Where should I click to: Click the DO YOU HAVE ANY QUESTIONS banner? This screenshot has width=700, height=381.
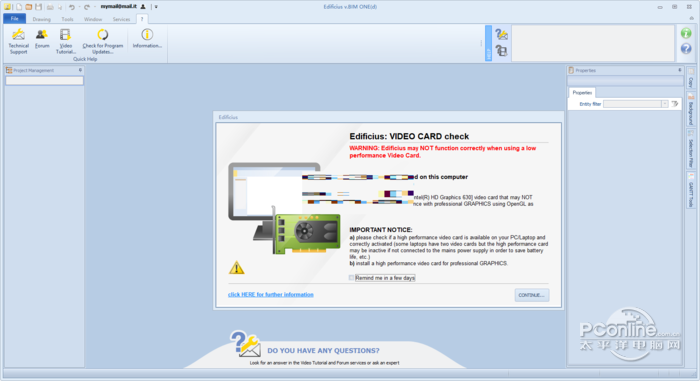(323, 351)
